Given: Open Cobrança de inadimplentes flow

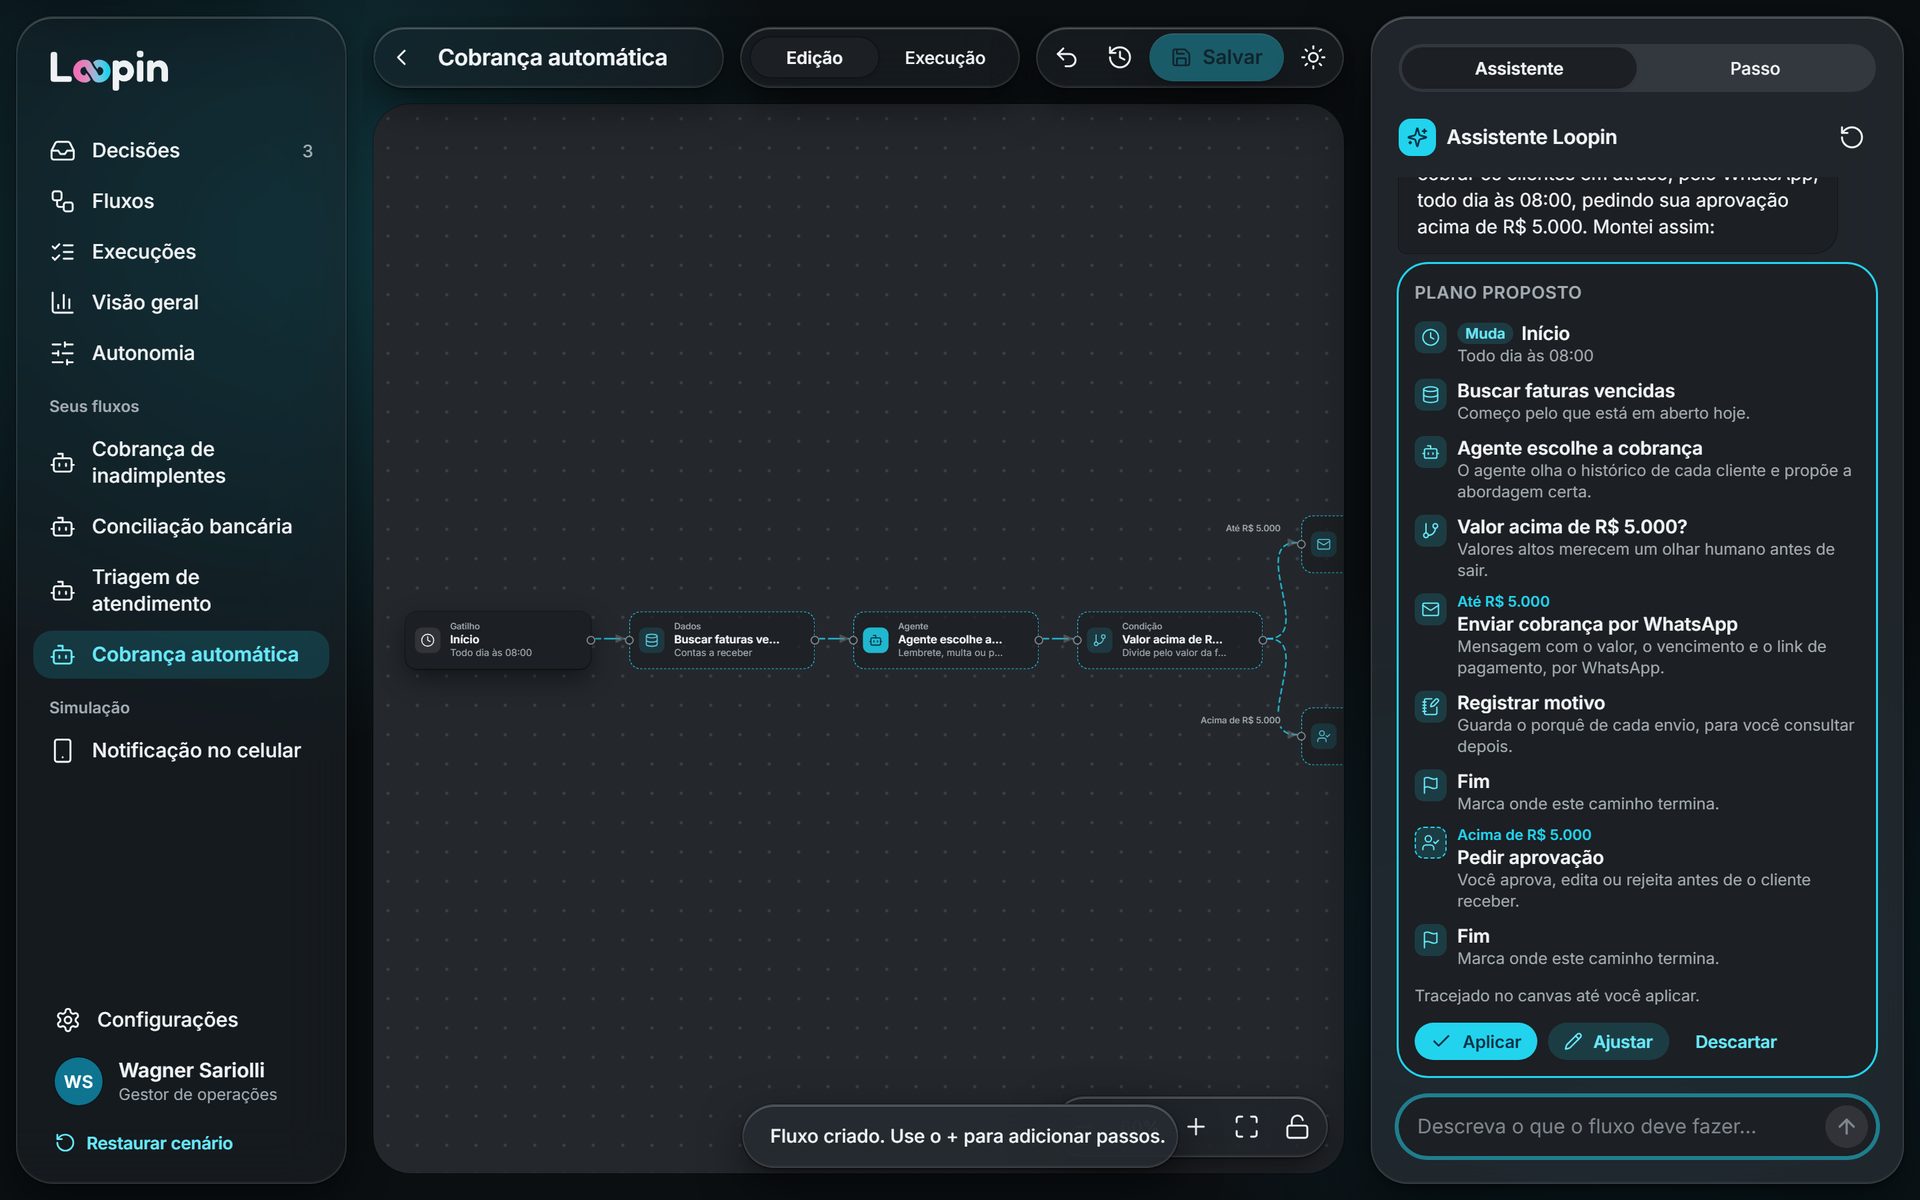Looking at the screenshot, I should [181, 462].
